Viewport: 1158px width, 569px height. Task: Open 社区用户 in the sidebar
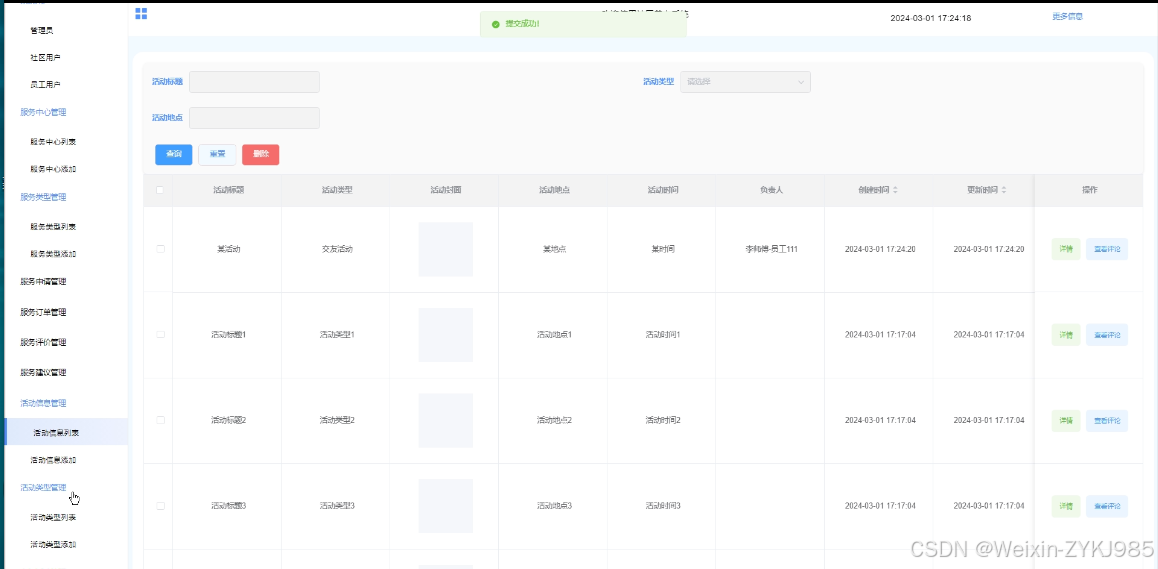point(45,57)
